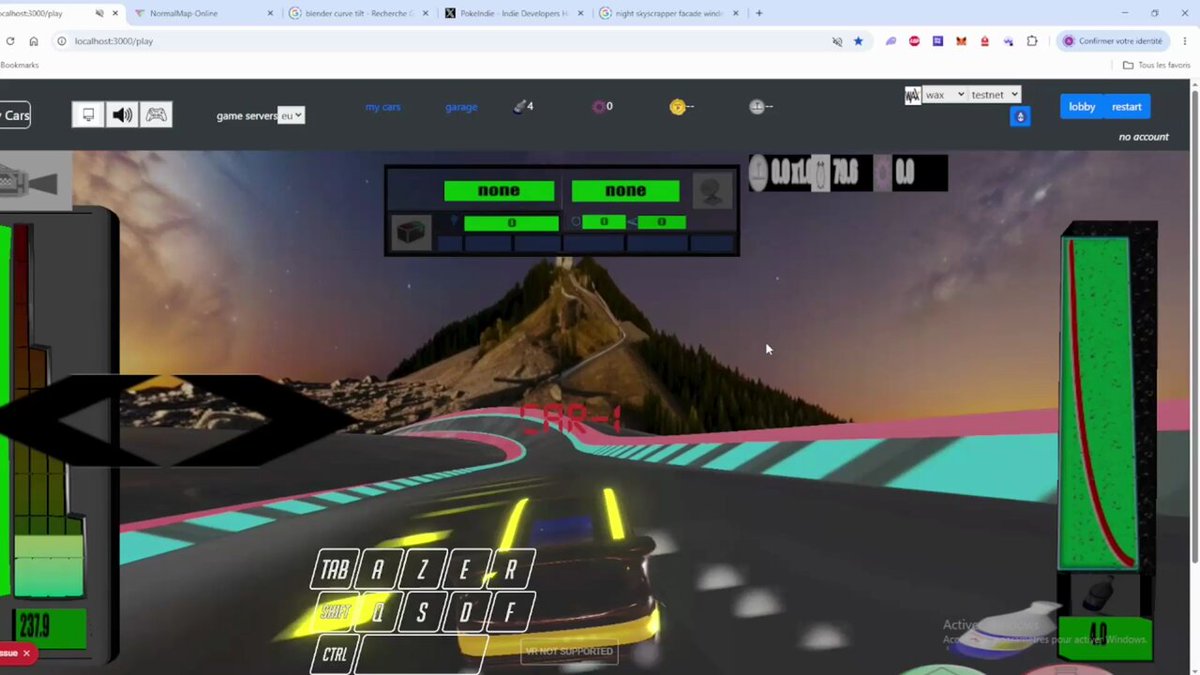Open the my cars link
The width and height of the screenshot is (1200, 675).
(383, 107)
